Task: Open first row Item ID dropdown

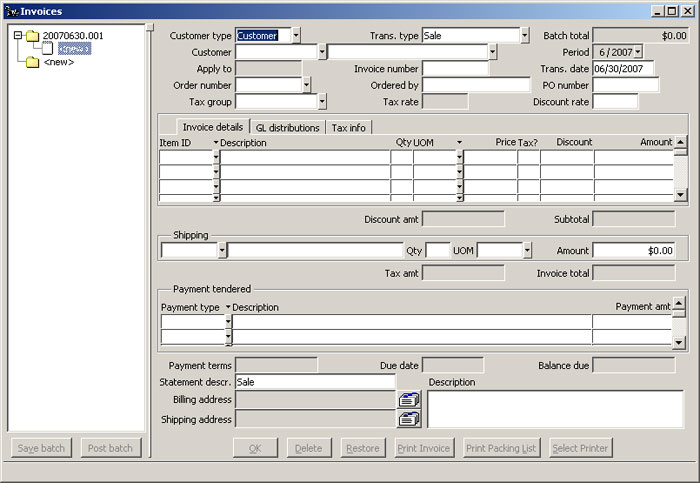Action: point(216,157)
